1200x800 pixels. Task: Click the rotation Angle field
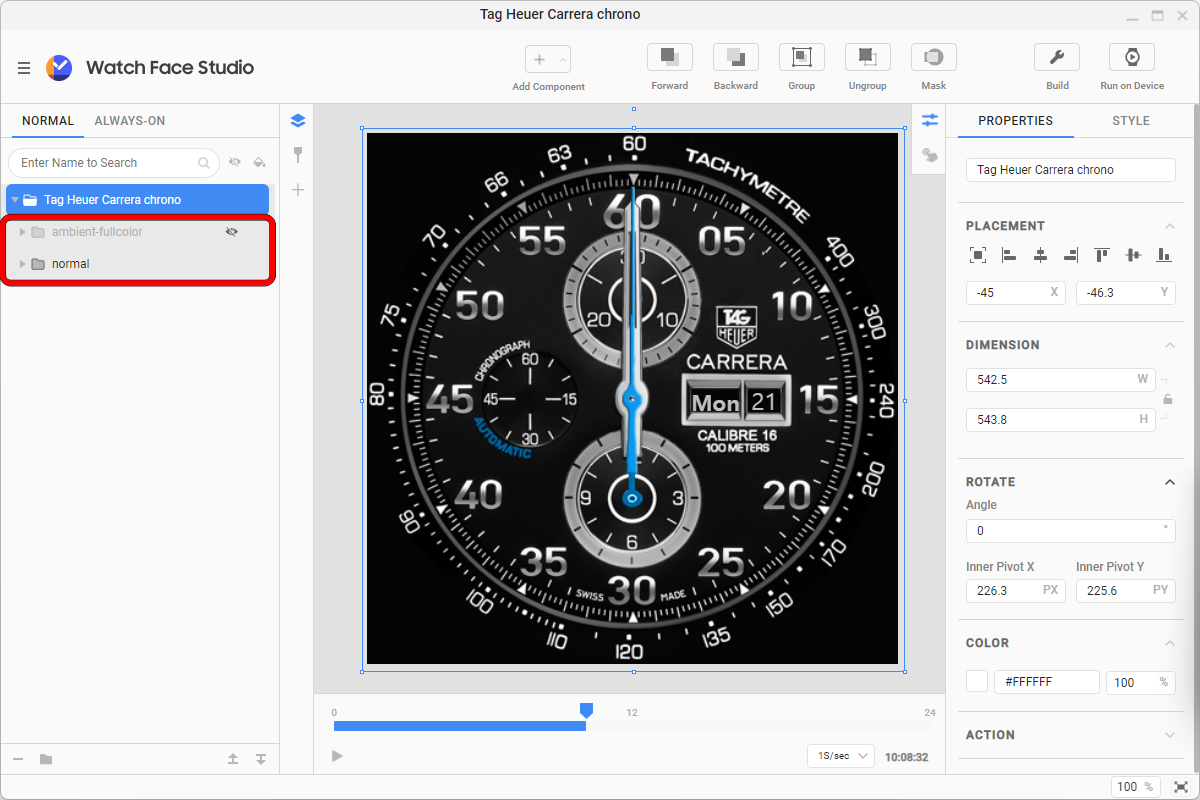tap(1070, 531)
